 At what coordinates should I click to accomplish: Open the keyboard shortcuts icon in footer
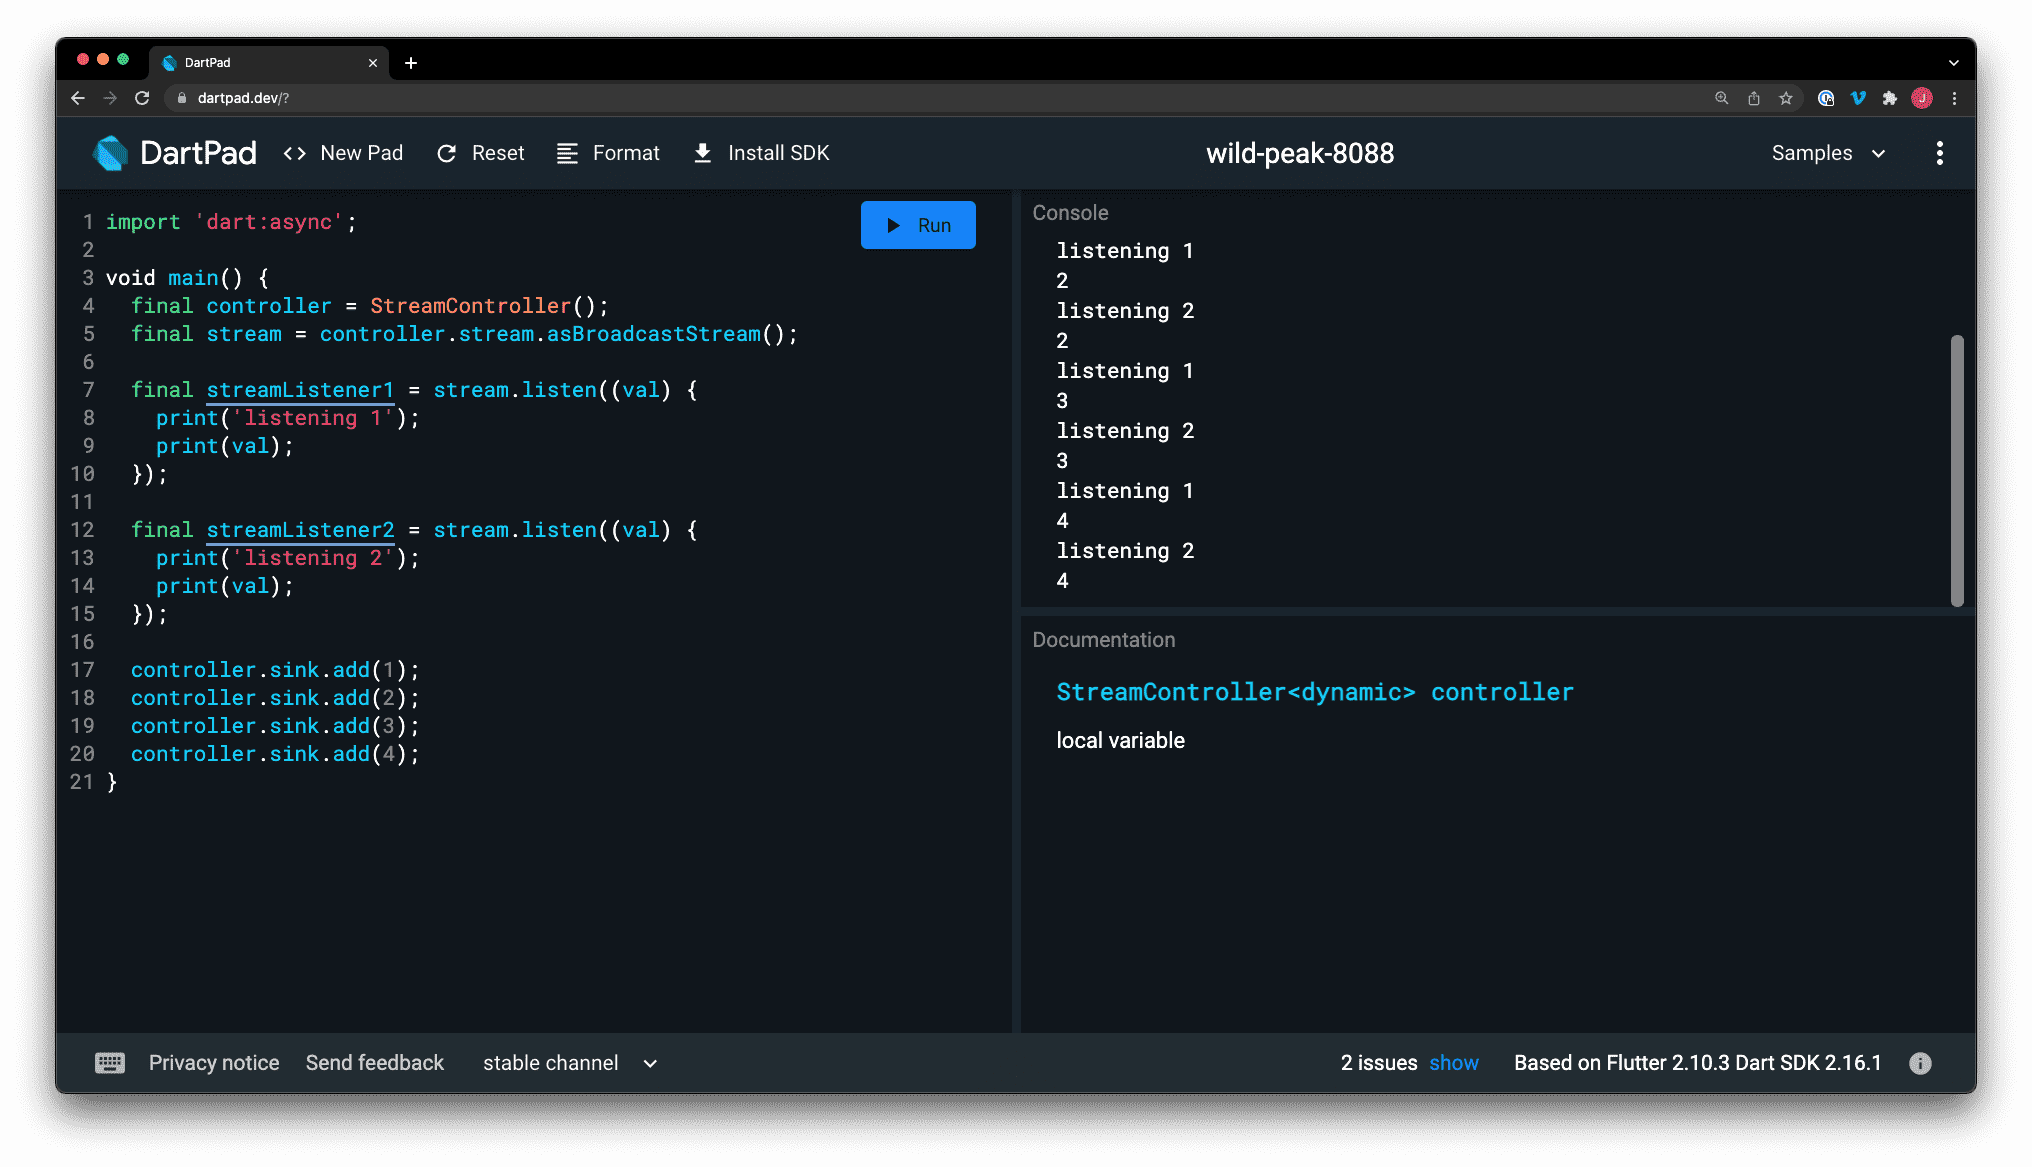tap(110, 1063)
